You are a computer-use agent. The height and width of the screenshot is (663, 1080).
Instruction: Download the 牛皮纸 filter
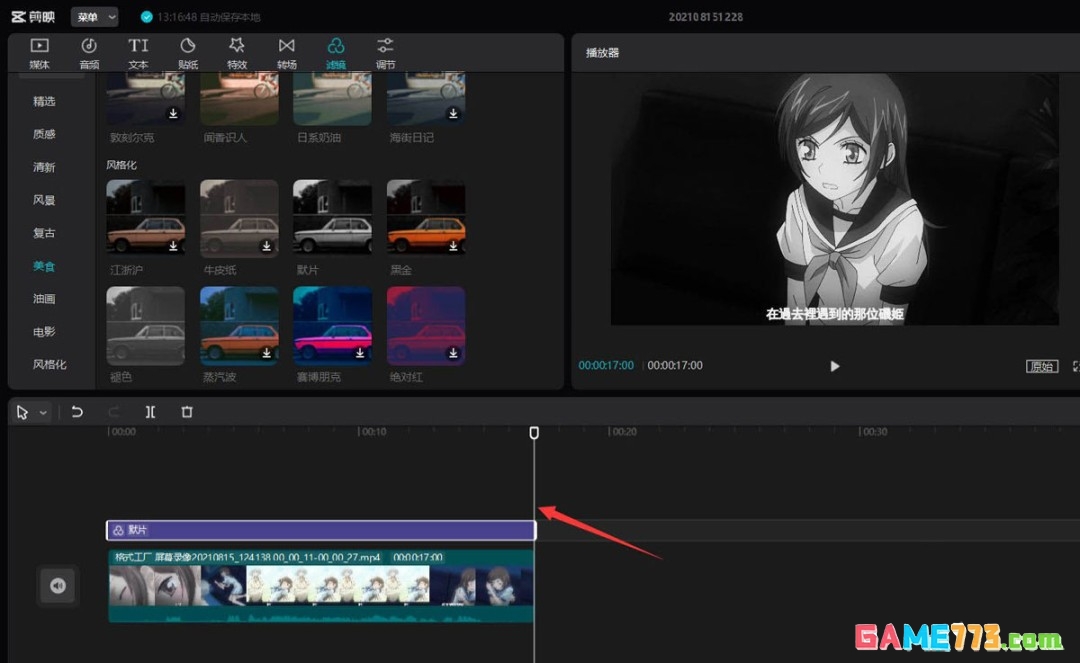click(267, 246)
